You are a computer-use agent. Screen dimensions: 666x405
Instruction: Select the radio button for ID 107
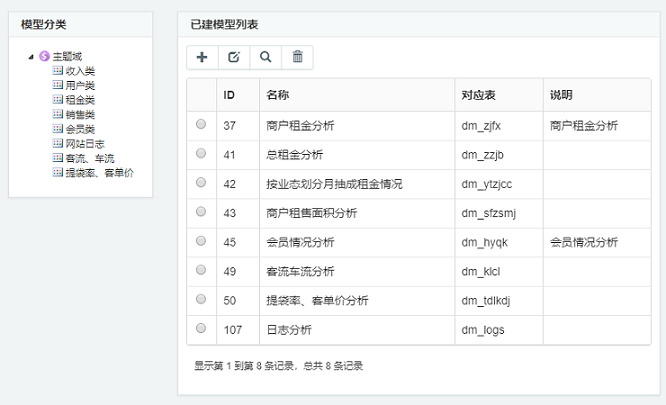coord(201,328)
